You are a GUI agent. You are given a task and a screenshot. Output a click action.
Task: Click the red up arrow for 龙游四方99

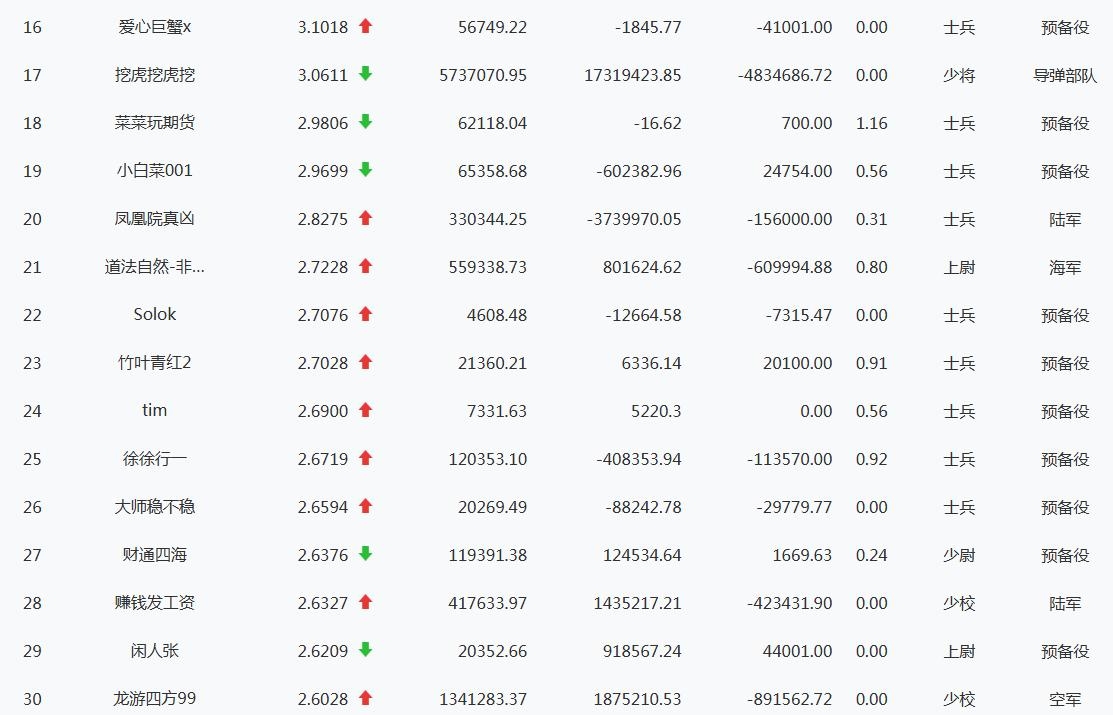(365, 698)
